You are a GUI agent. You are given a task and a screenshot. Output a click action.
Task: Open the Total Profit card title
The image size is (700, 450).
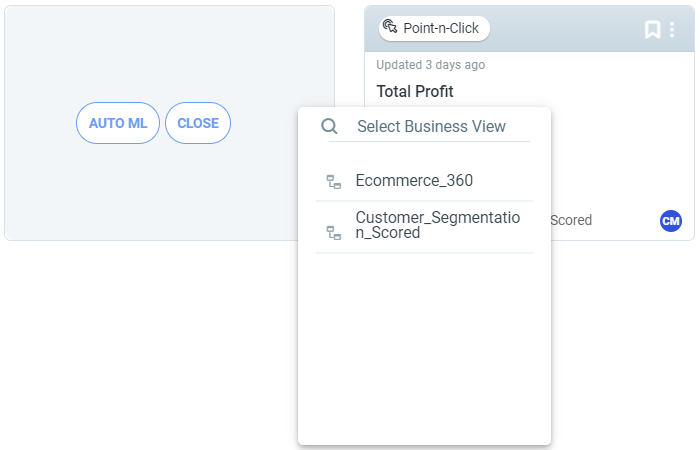pyautogui.click(x=415, y=91)
